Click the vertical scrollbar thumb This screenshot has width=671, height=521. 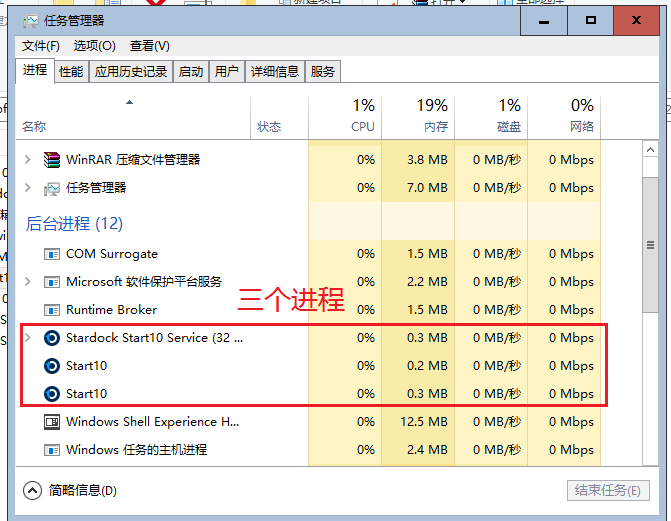click(651, 245)
